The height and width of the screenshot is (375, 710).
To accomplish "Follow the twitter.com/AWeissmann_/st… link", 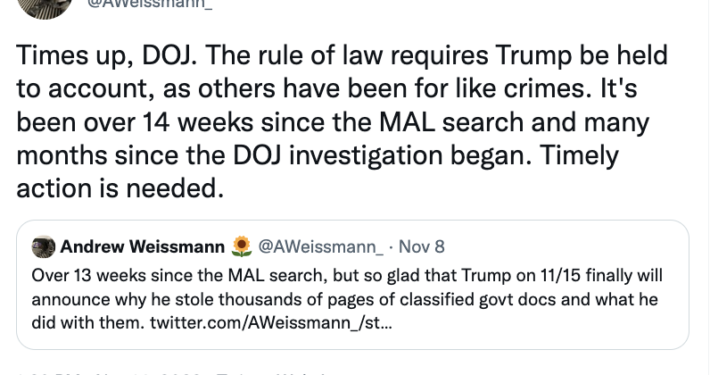I will 271,323.
